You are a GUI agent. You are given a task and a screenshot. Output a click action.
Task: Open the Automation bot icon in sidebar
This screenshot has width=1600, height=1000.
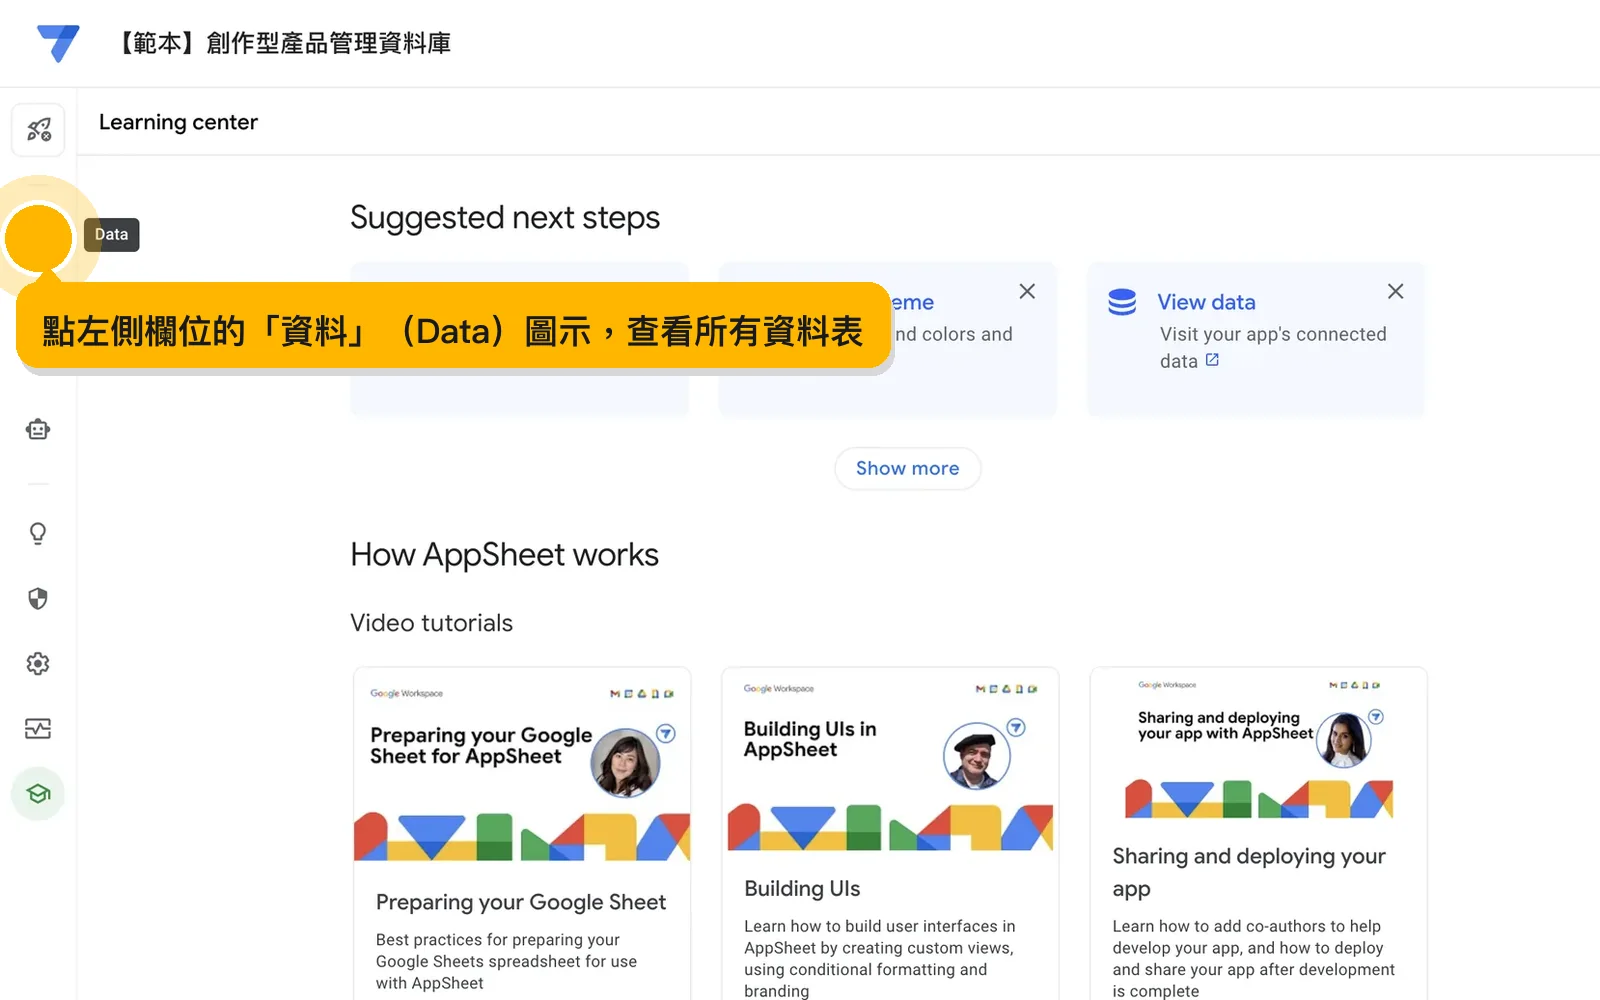38,430
